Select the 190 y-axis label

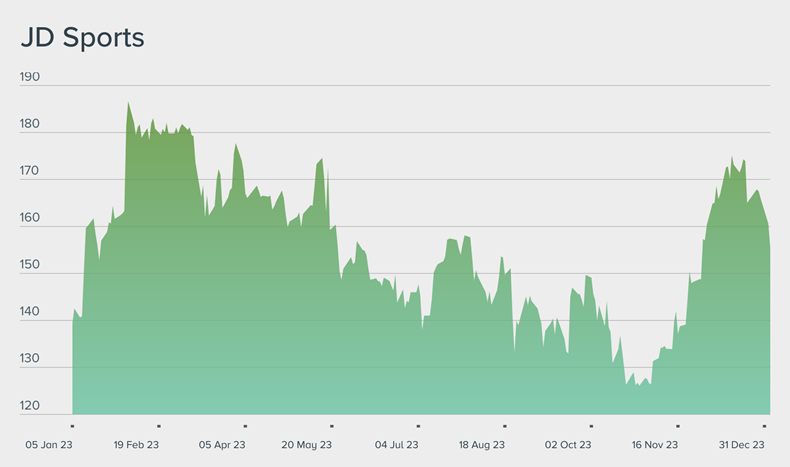[30, 77]
